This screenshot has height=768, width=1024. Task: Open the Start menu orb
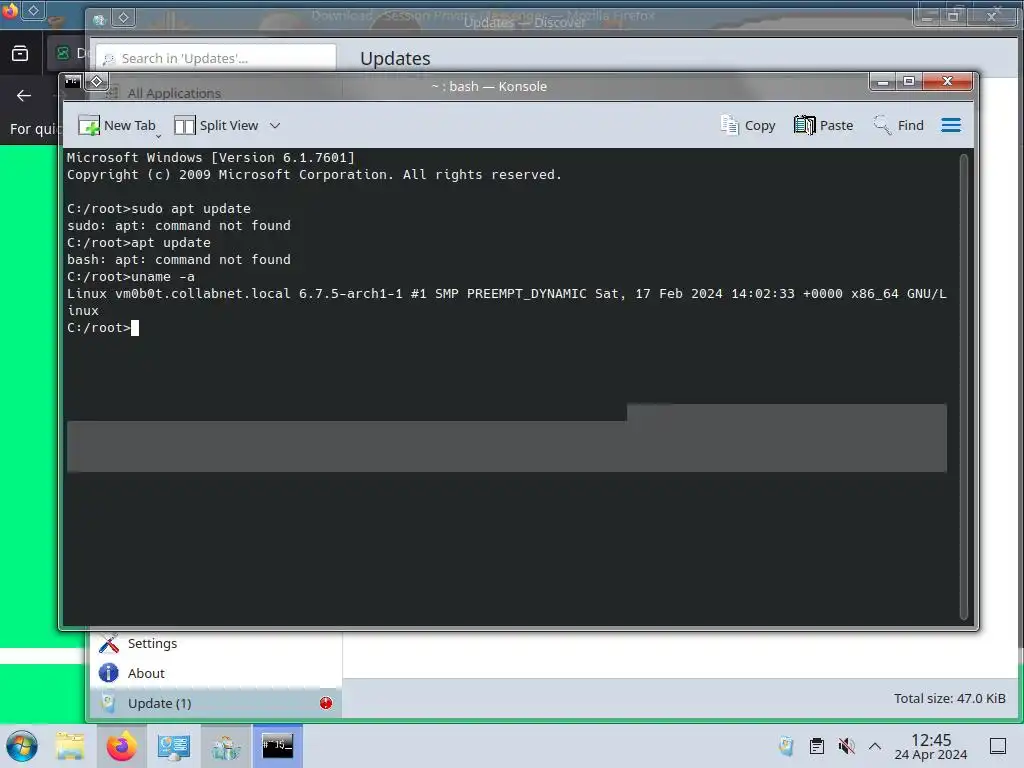pos(22,746)
